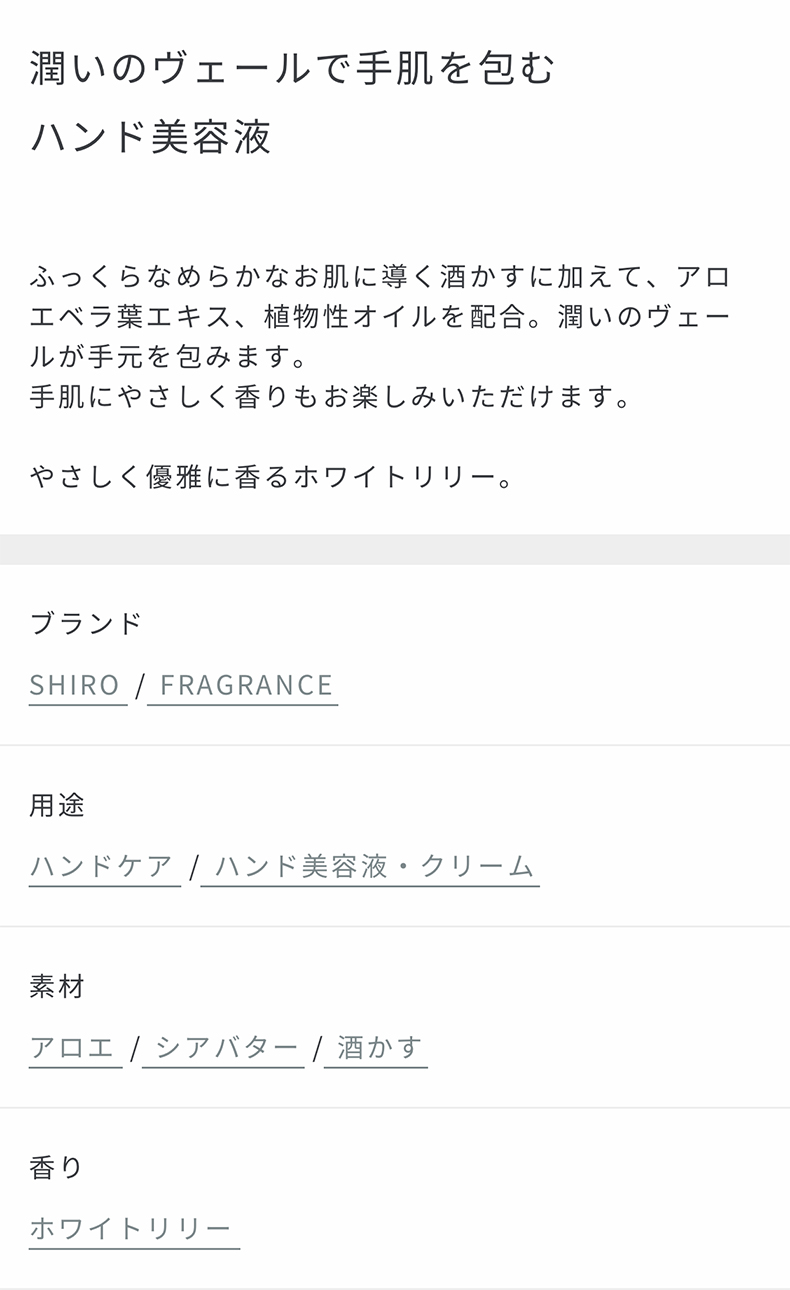Open the FRAGRANCE brand link
Viewport: 790px width, 1290px height.
246,685
